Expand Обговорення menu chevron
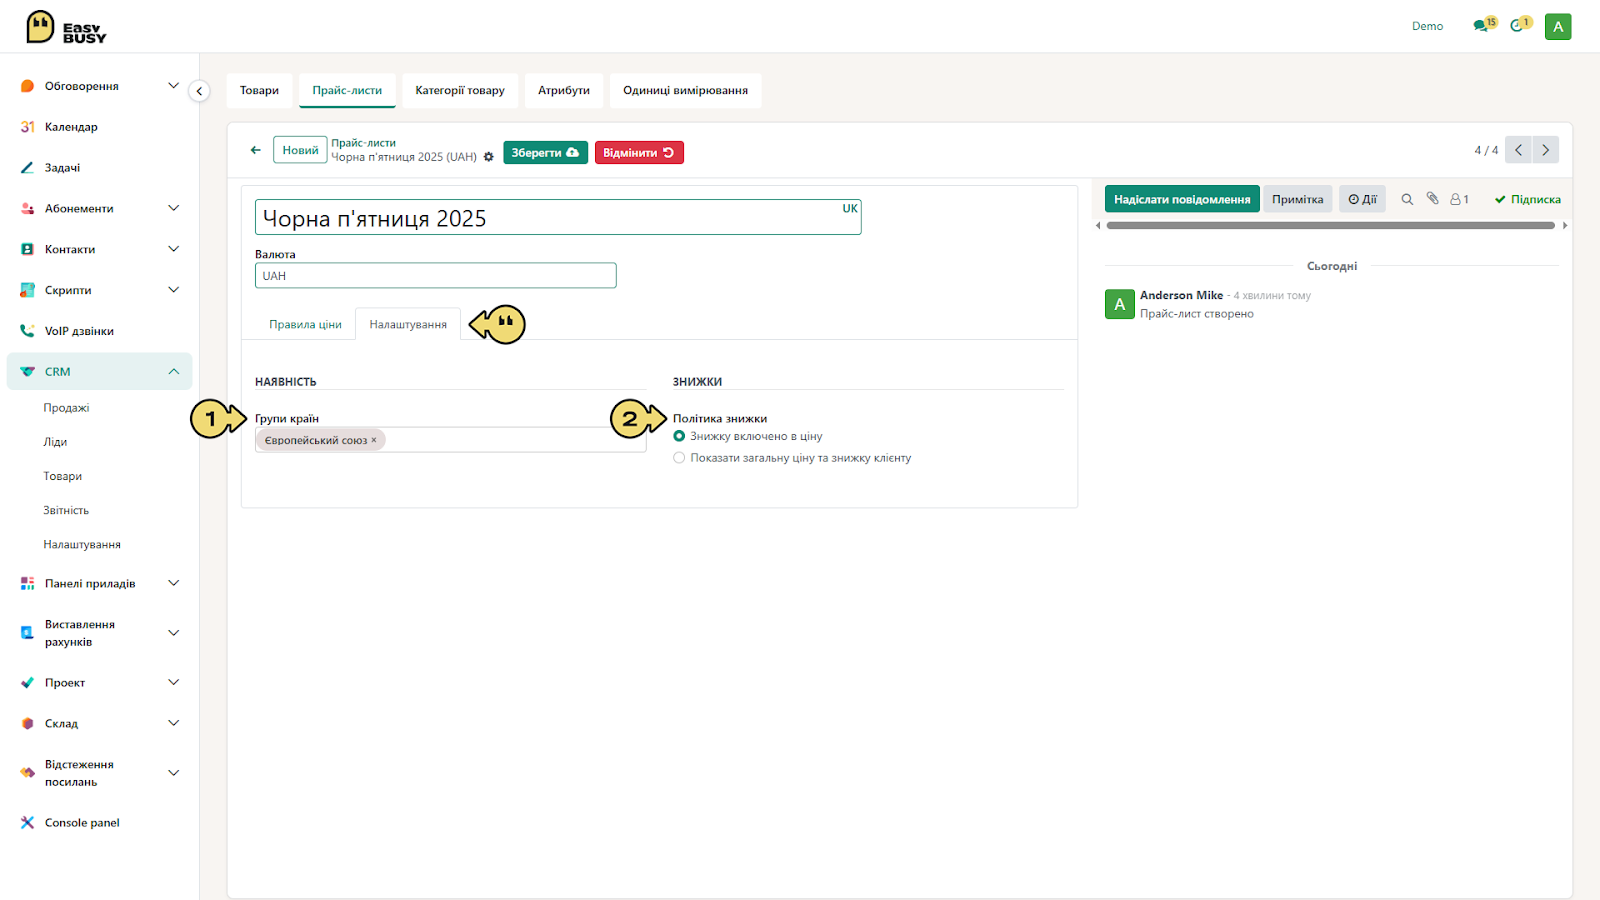Viewport: 1600px width, 900px height. pos(173,86)
